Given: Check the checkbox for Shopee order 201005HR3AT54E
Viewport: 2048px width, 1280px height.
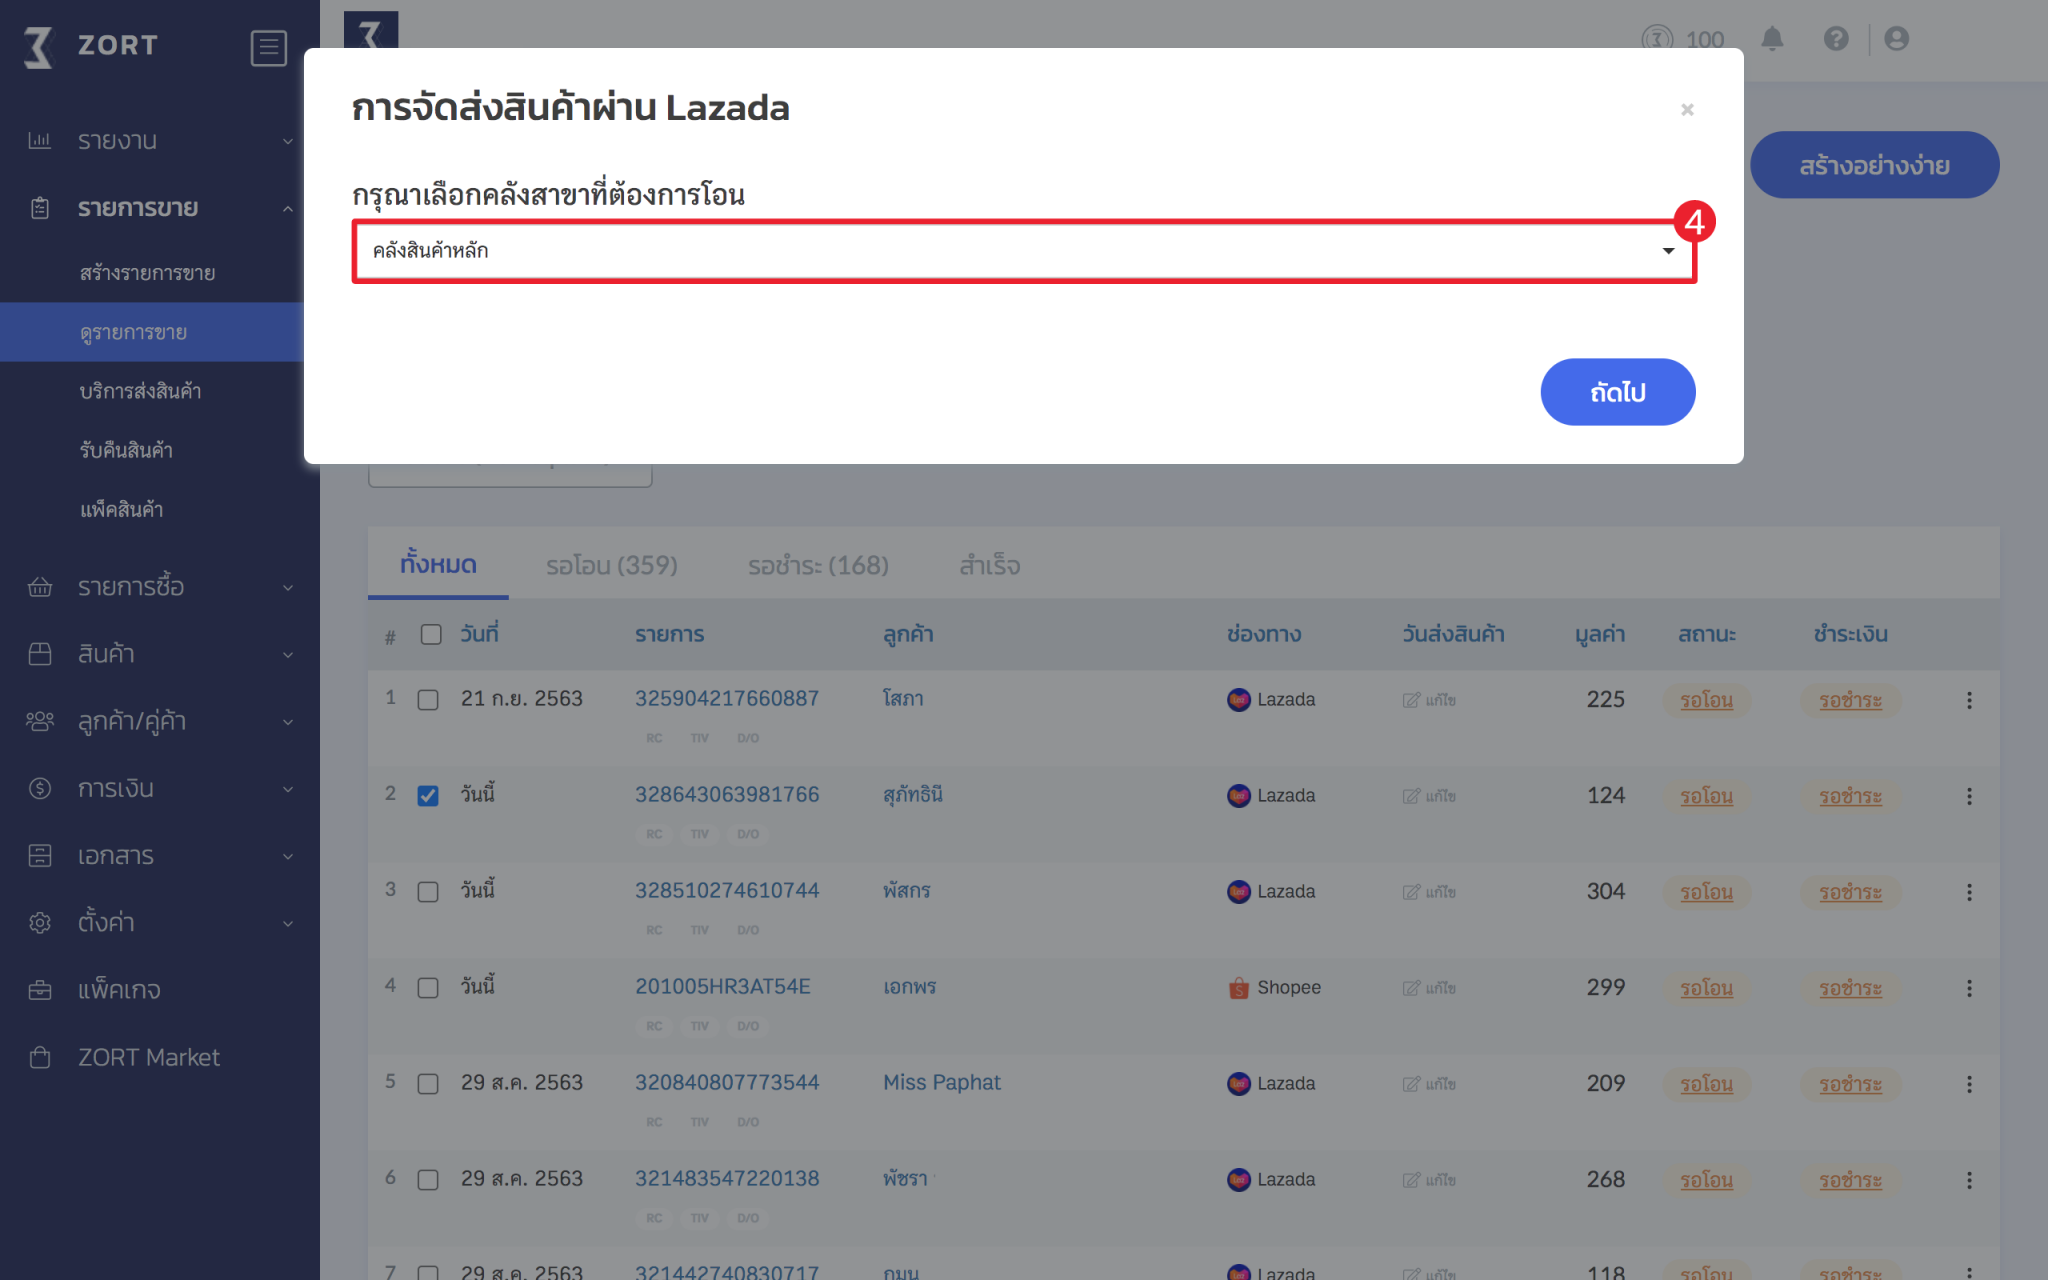Looking at the screenshot, I should (428, 988).
